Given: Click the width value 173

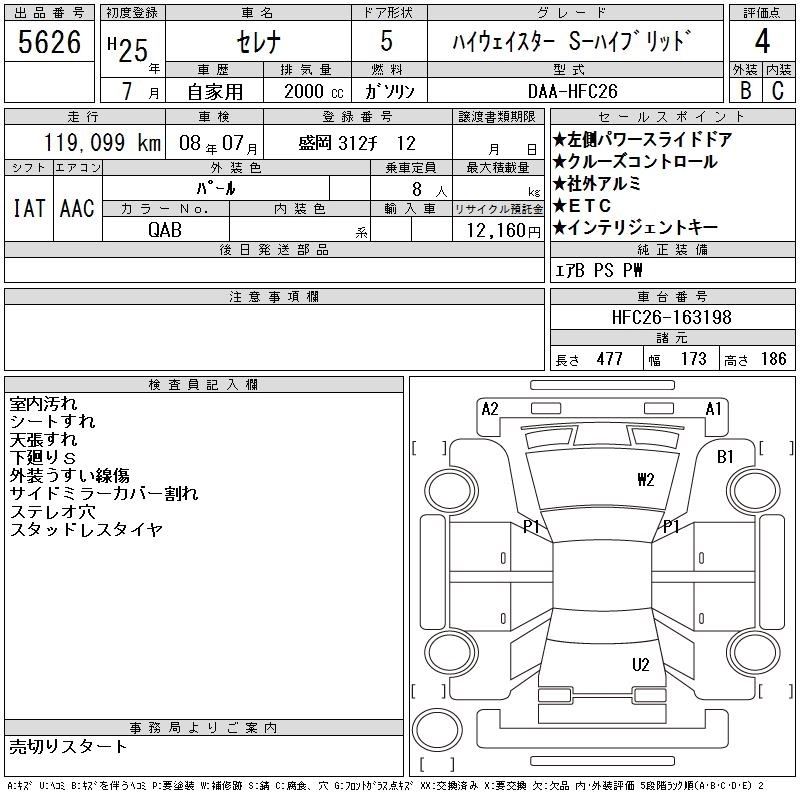Looking at the screenshot, I should pyautogui.click(x=693, y=359).
